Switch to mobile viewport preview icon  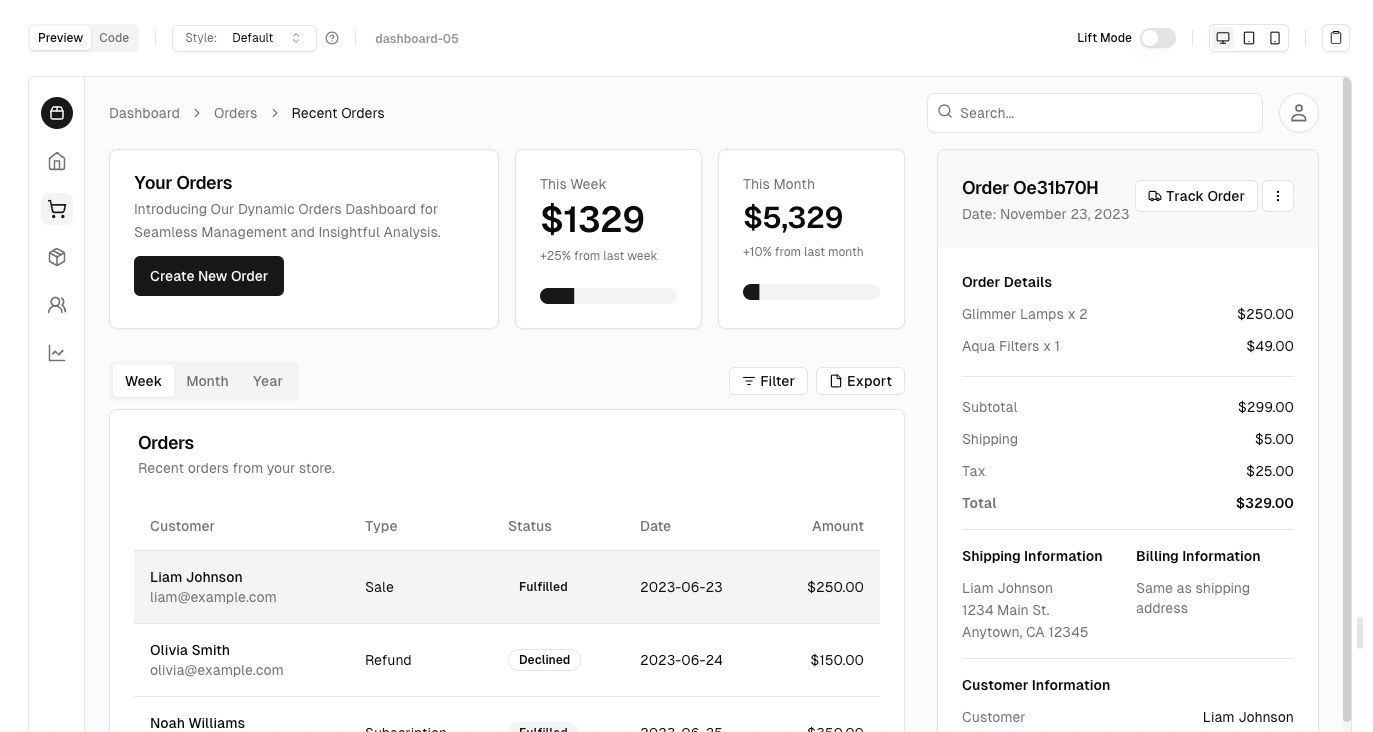(1275, 38)
